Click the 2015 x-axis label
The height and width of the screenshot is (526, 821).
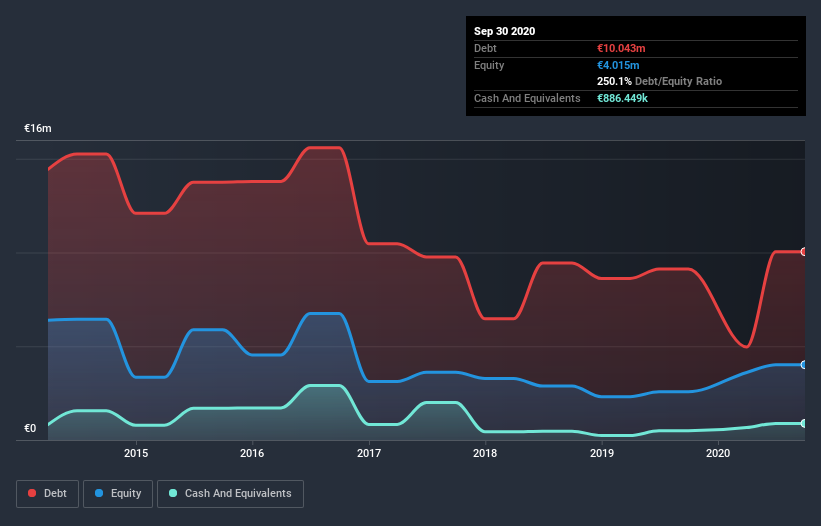click(x=136, y=453)
